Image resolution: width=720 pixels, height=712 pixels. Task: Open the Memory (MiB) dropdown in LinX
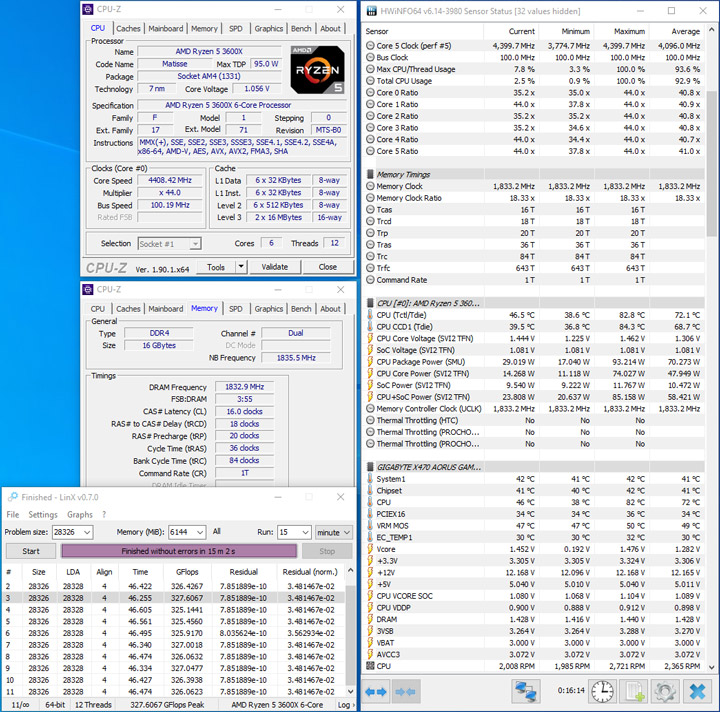202,533
